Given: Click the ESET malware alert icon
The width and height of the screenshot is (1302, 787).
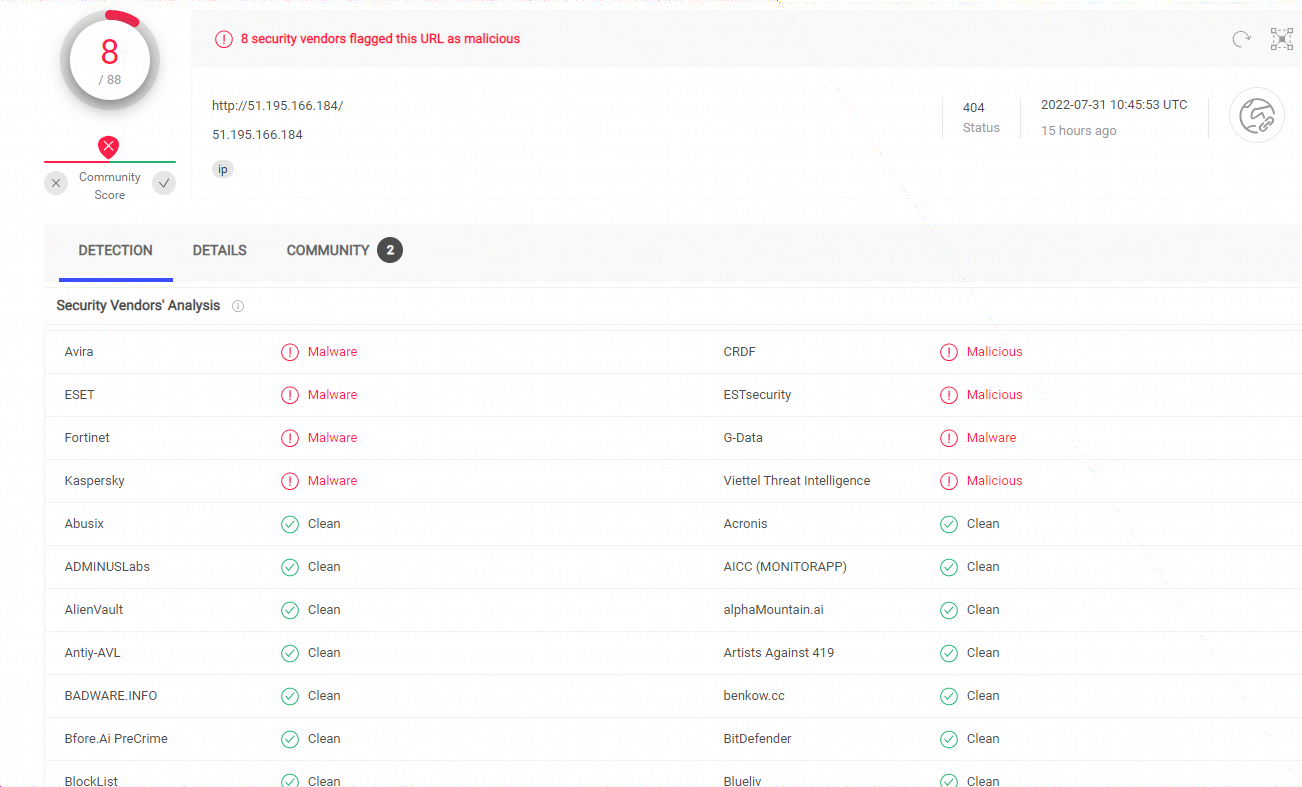Looking at the screenshot, I should (x=290, y=395).
